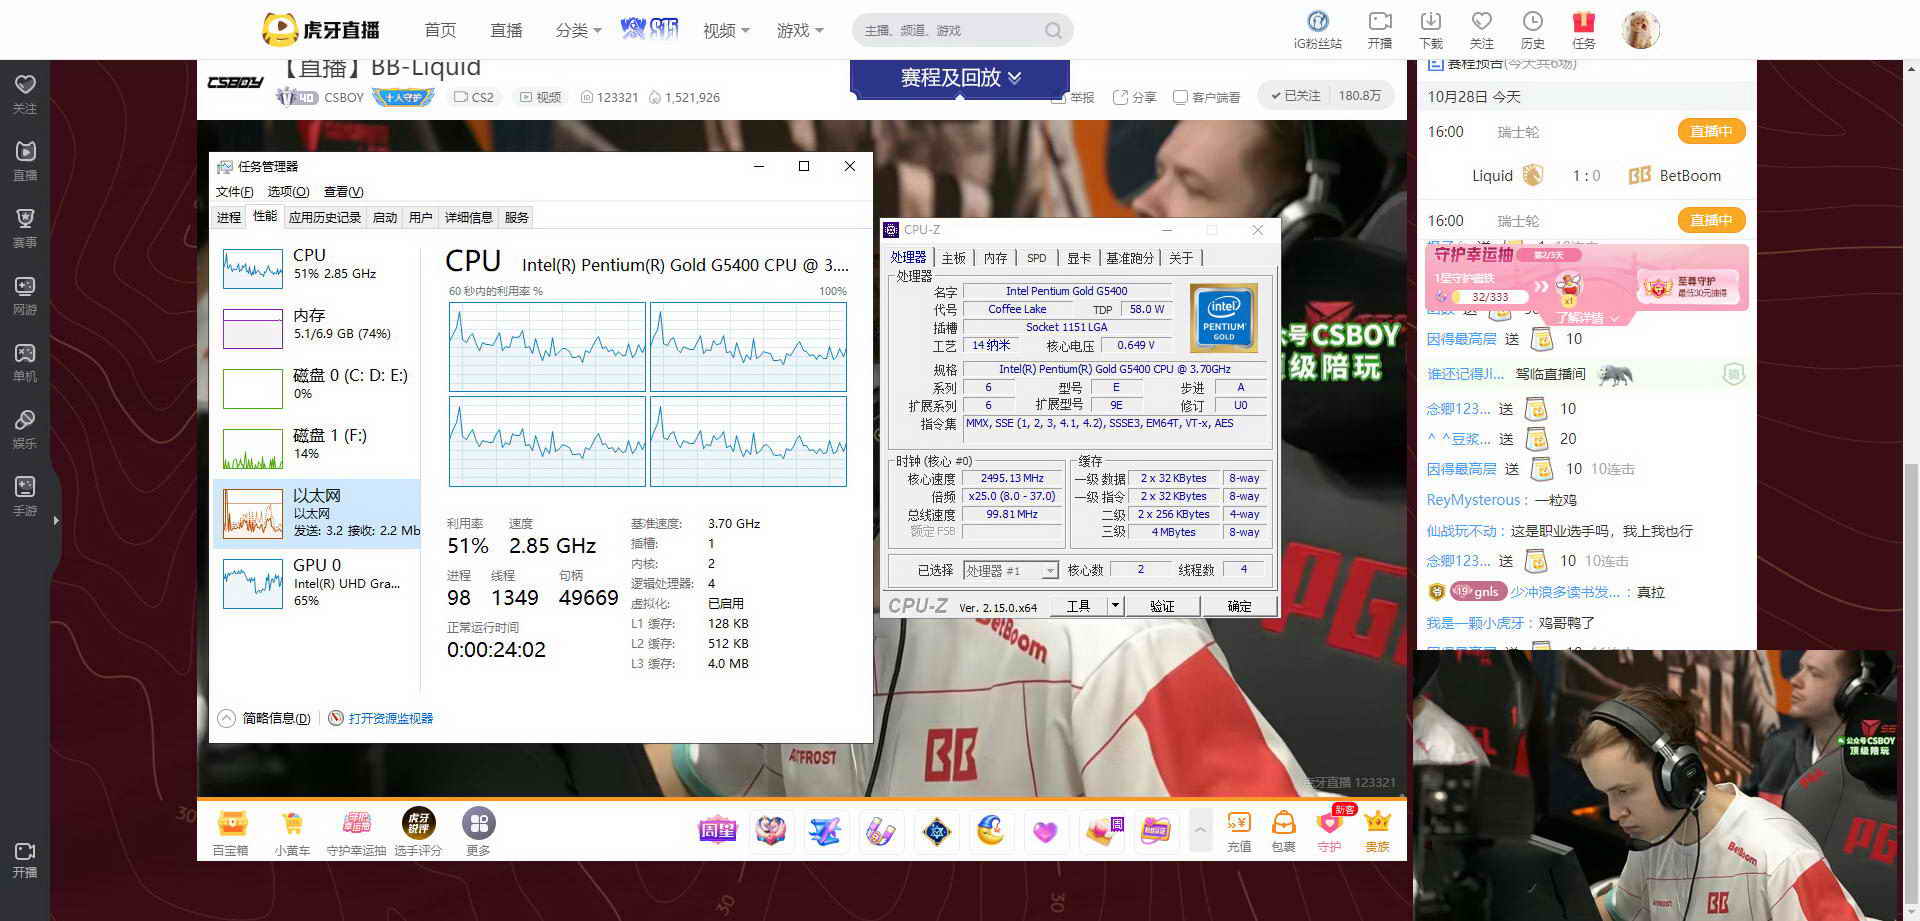Click the 充值 recharge icon
The width and height of the screenshot is (1920, 921).
pos(1239,826)
